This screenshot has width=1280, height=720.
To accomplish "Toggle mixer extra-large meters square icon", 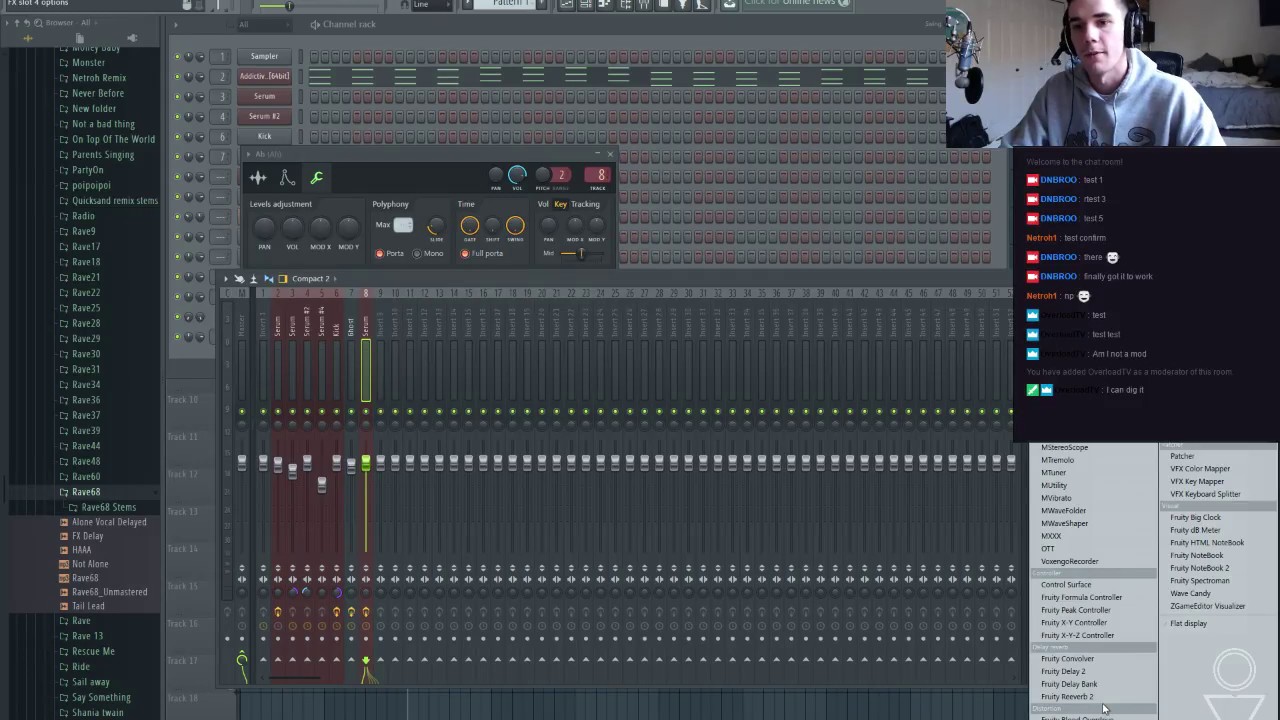I will coord(283,279).
